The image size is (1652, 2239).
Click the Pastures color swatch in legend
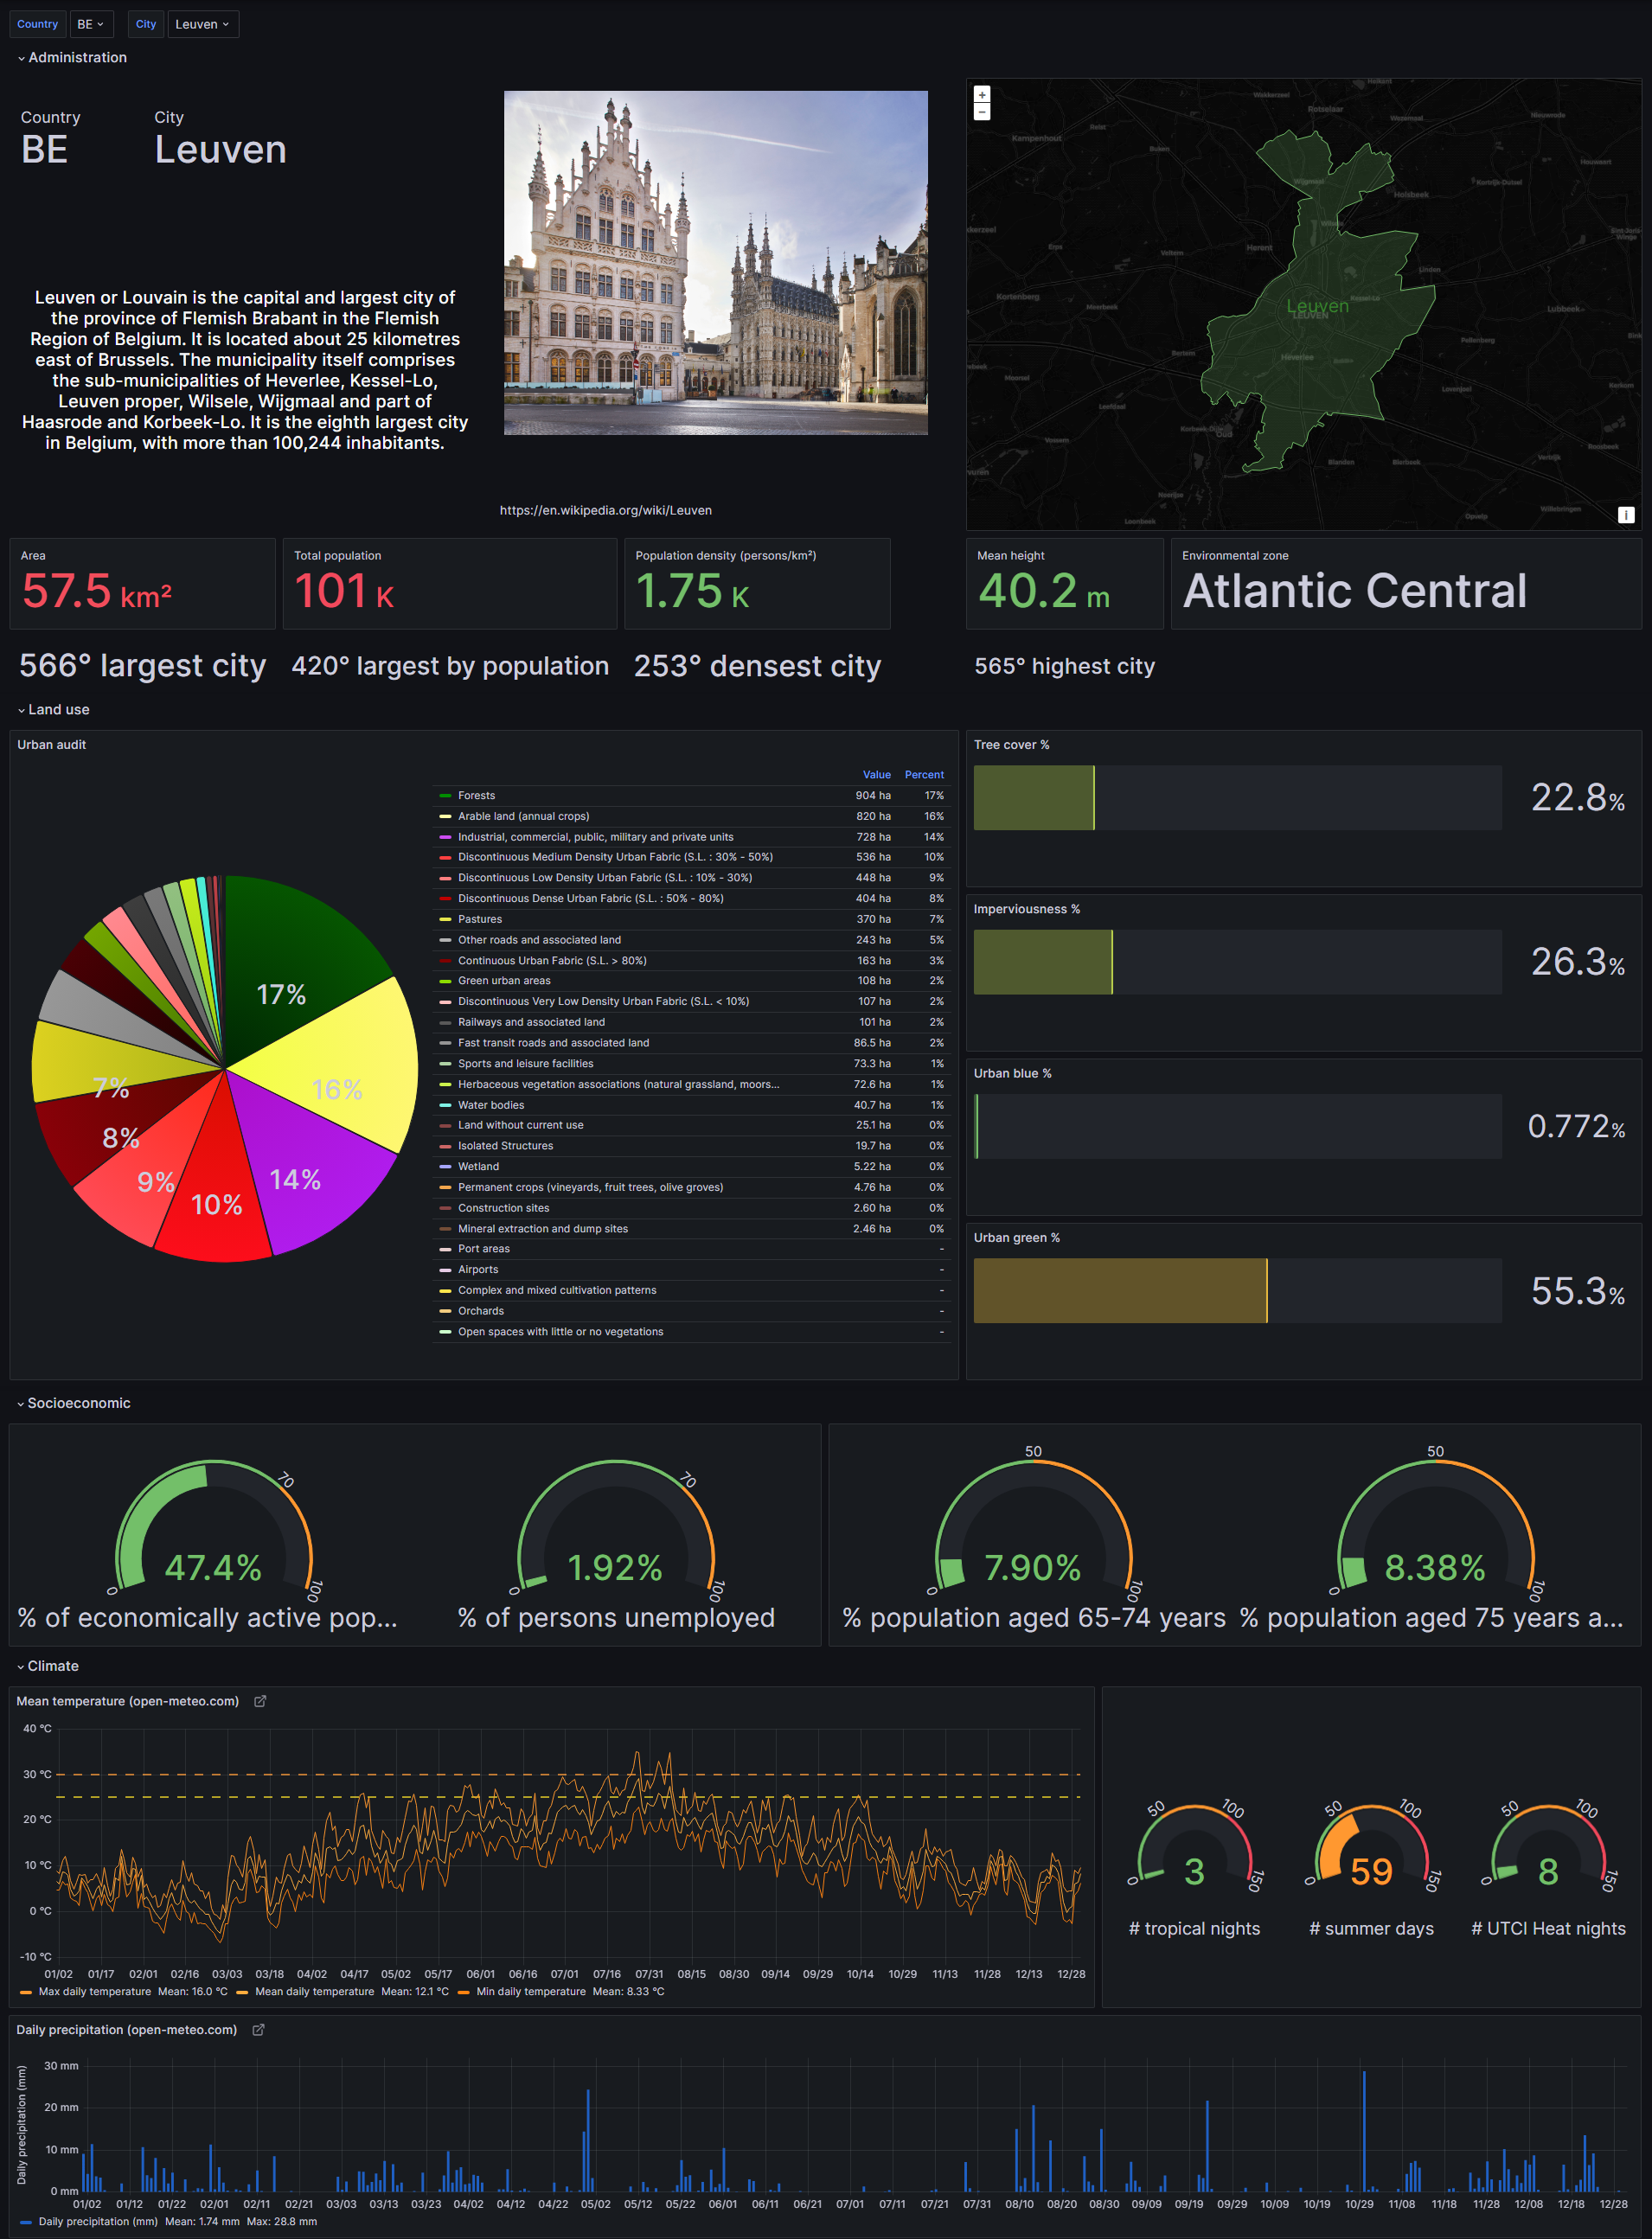tap(445, 919)
